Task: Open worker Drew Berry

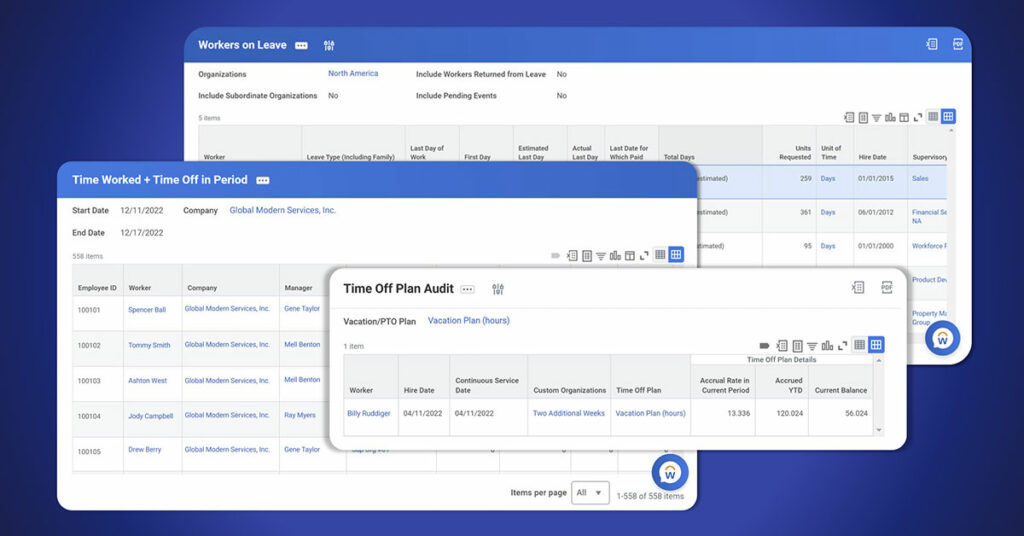Action: [144, 450]
